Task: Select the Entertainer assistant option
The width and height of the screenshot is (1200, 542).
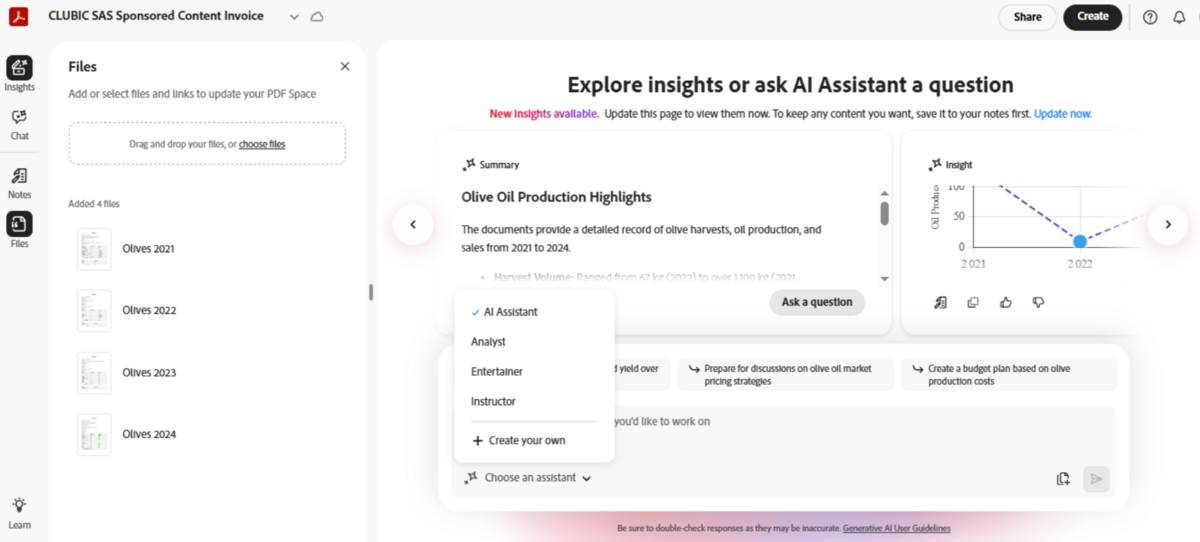Action: click(496, 372)
